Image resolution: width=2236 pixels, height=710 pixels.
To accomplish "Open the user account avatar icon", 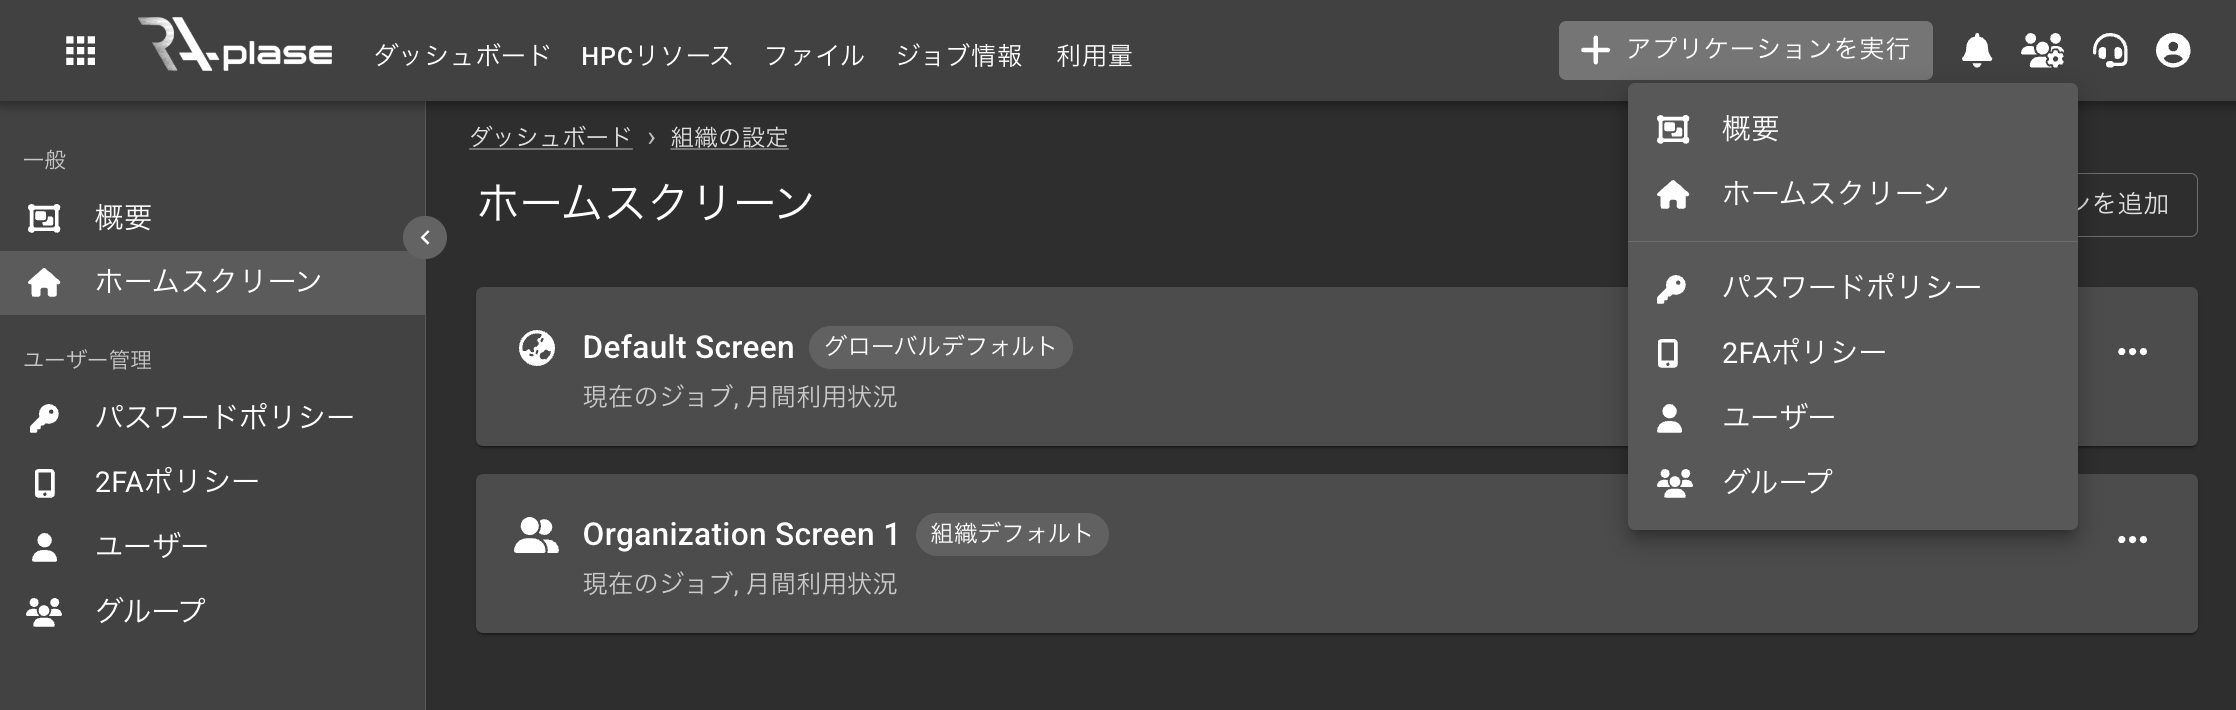I will click(x=2173, y=50).
